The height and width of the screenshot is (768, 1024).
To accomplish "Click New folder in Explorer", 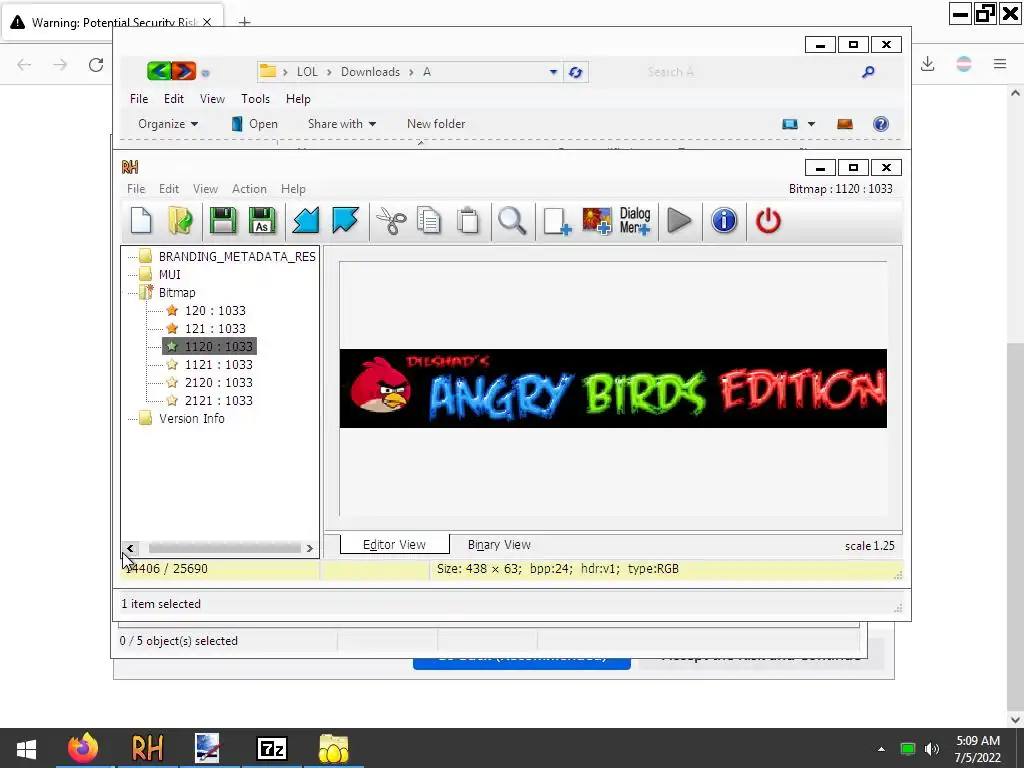I will click(436, 124).
